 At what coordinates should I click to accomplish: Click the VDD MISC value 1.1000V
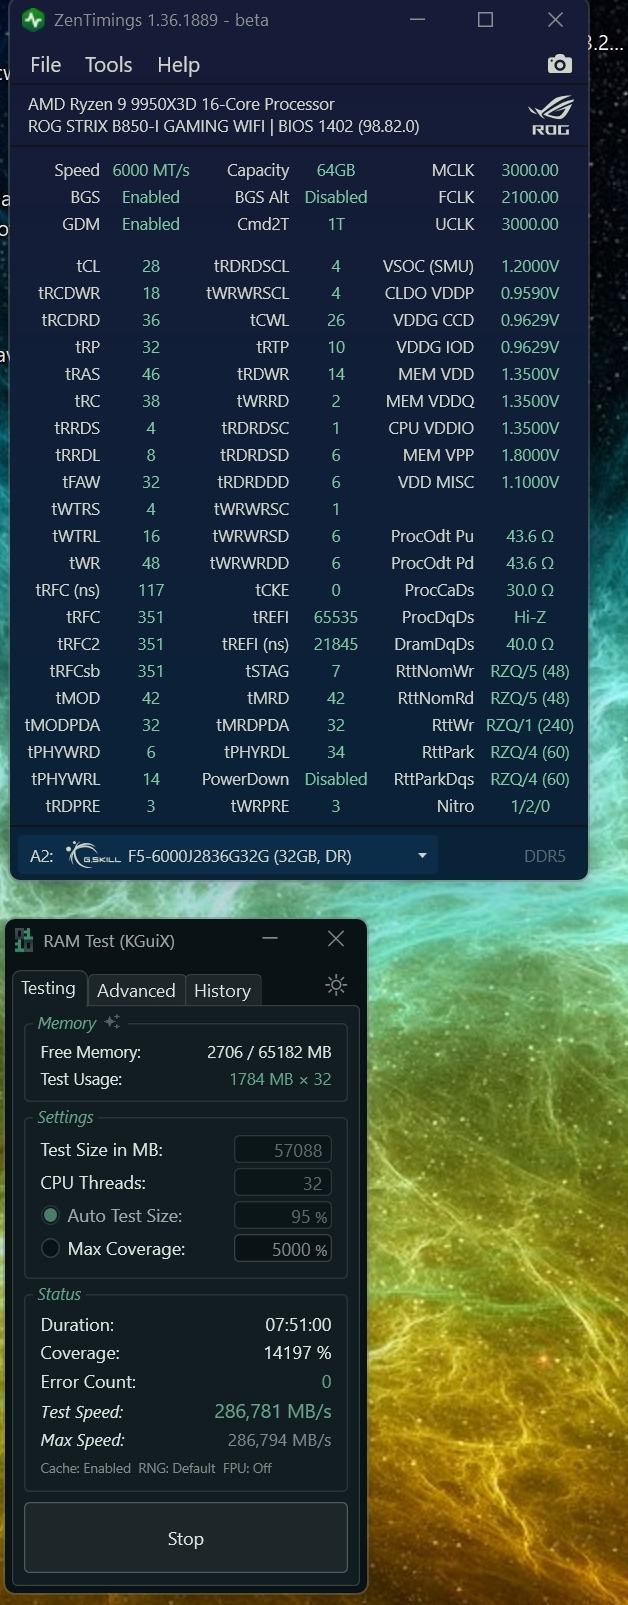pos(530,482)
